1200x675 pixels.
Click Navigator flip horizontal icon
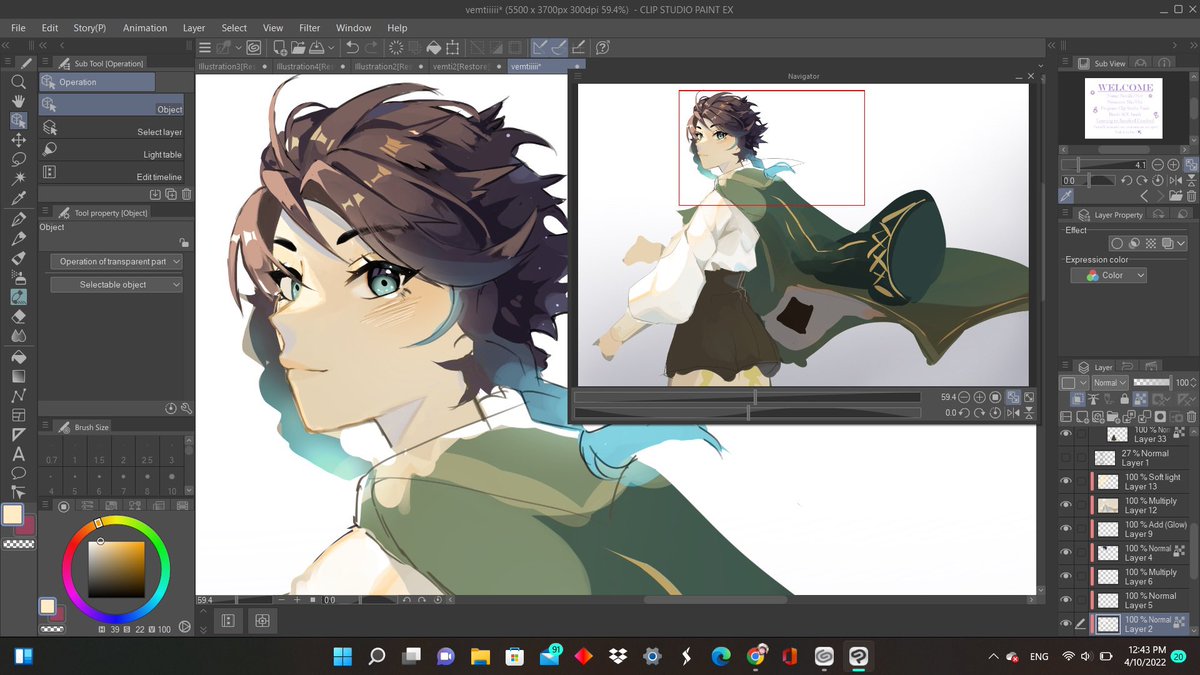coord(1014,412)
